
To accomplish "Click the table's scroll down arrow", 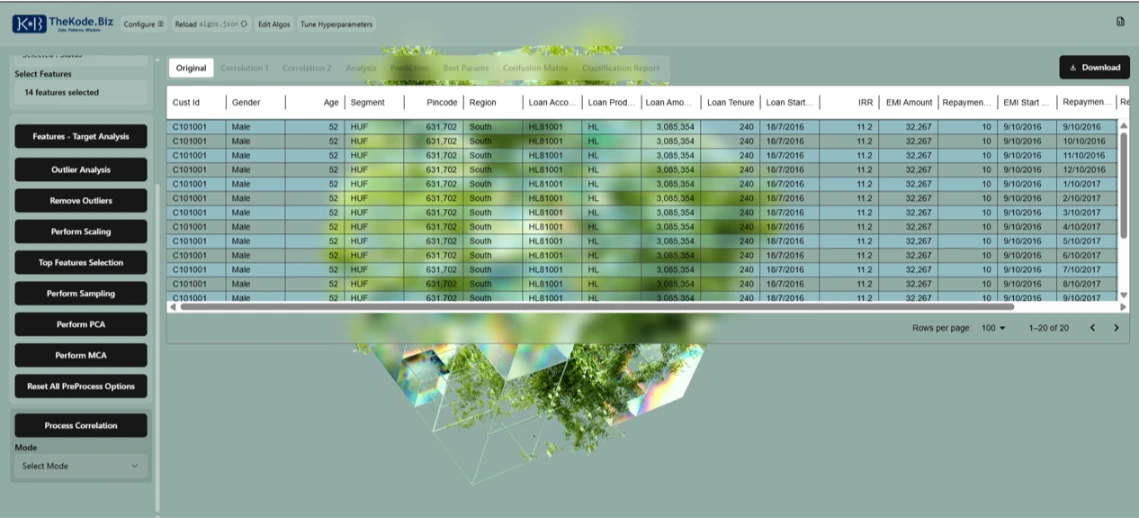I will 1123,295.
